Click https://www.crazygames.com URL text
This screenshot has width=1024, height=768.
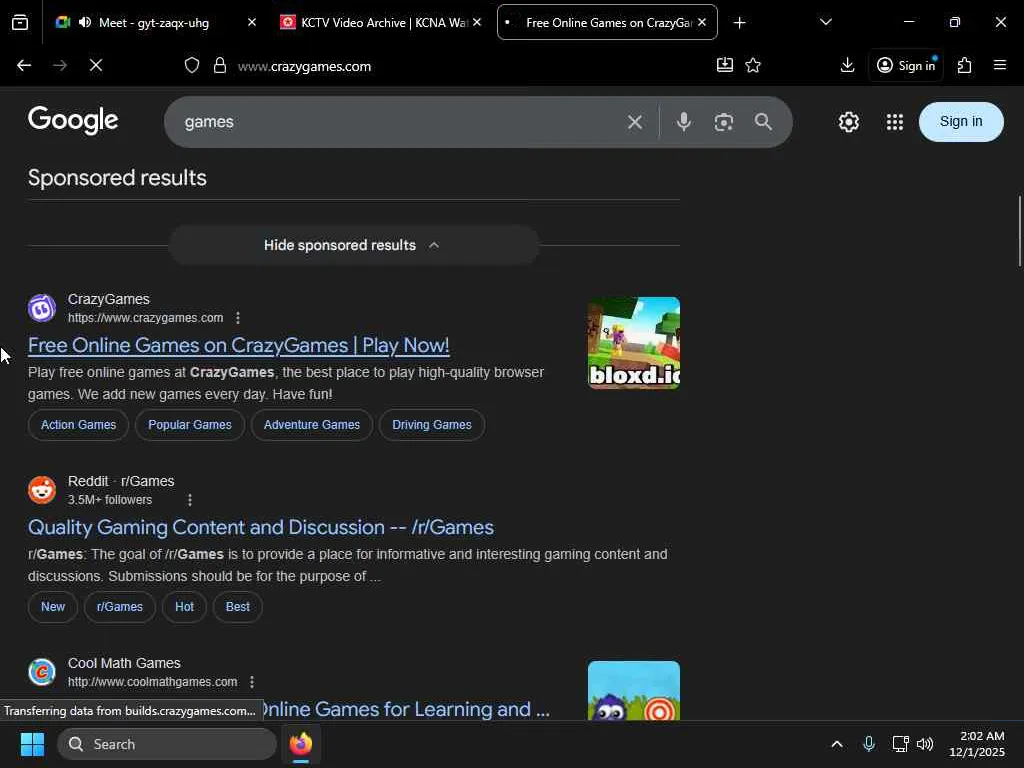tap(146, 318)
